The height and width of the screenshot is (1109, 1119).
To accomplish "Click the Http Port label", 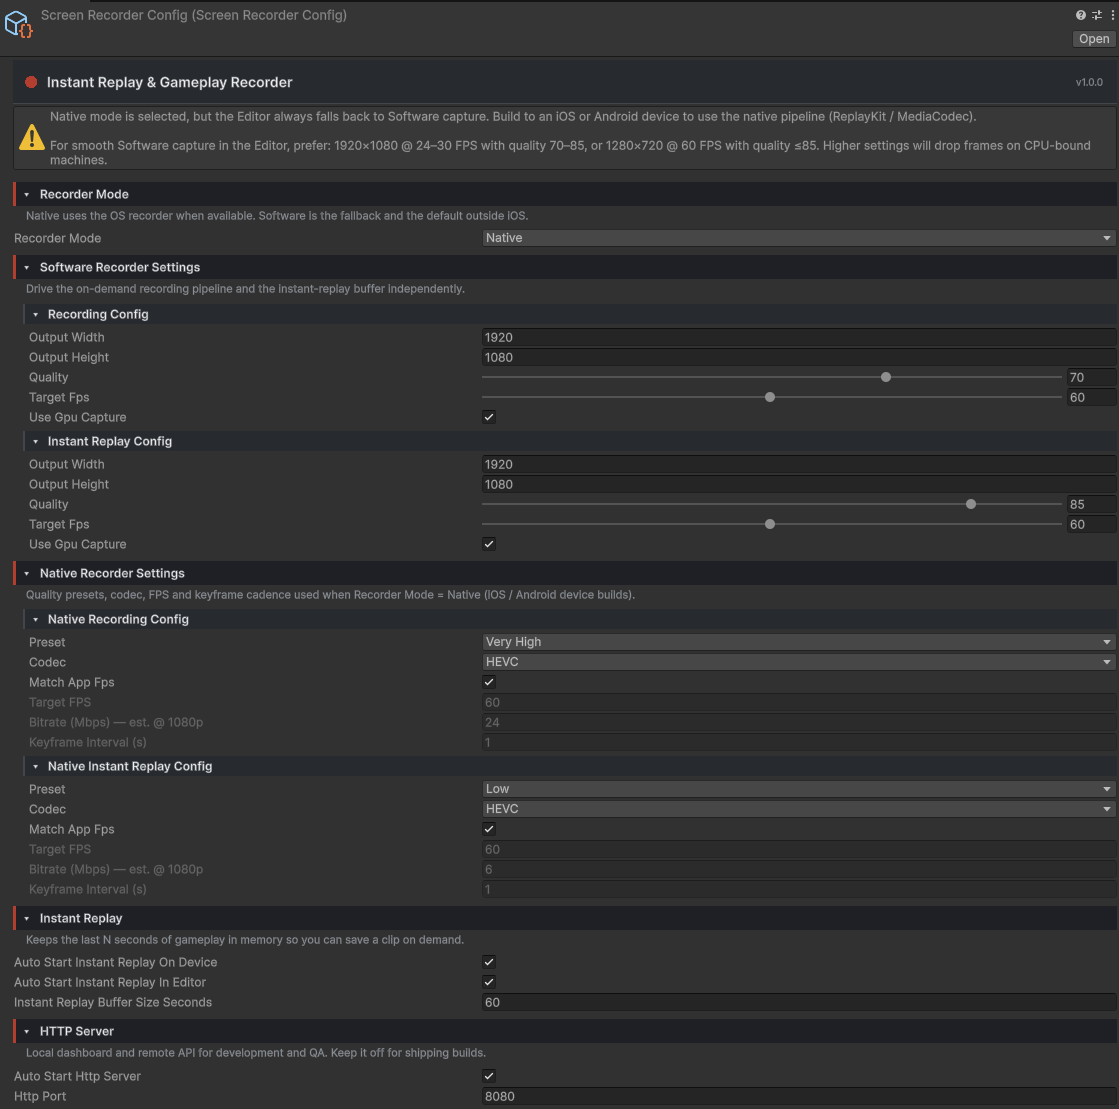I will (x=40, y=1096).
